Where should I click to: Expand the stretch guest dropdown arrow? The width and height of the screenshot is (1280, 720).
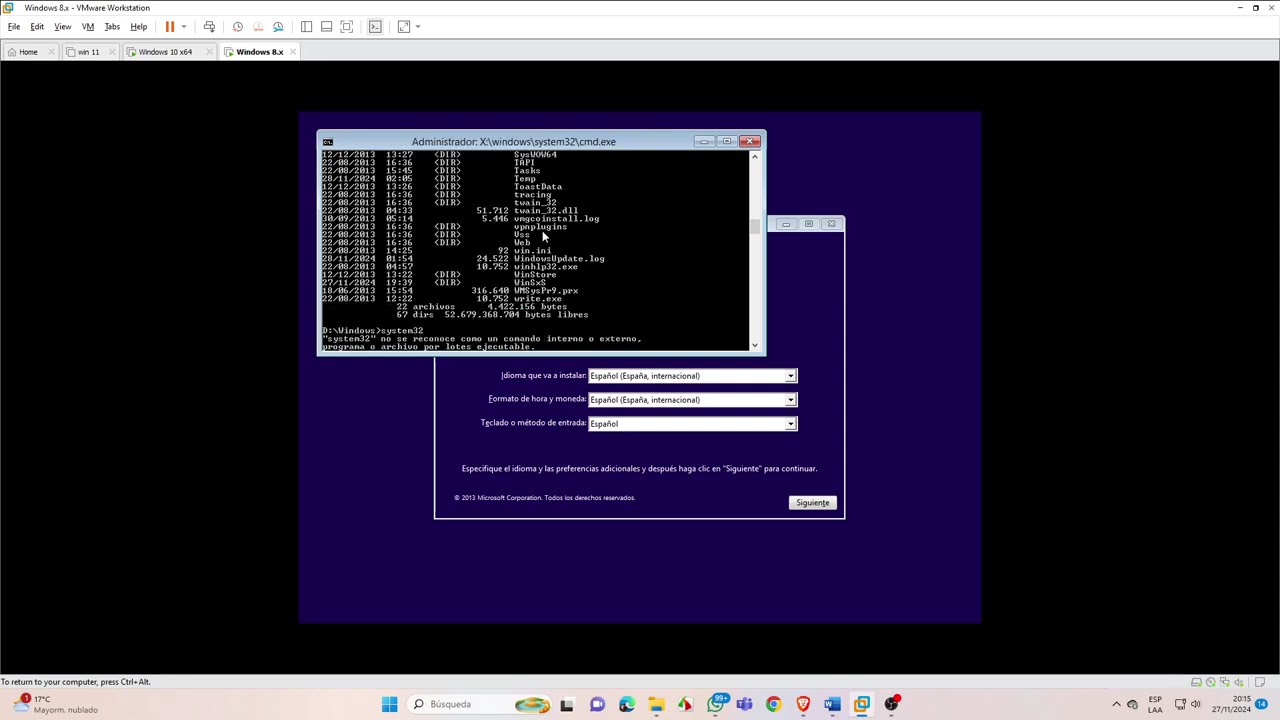click(418, 27)
